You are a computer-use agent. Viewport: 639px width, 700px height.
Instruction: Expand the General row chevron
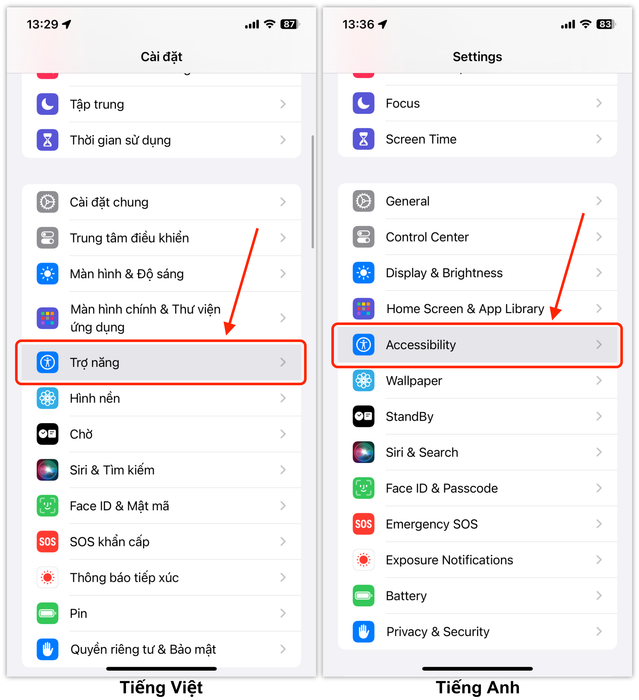coord(599,201)
